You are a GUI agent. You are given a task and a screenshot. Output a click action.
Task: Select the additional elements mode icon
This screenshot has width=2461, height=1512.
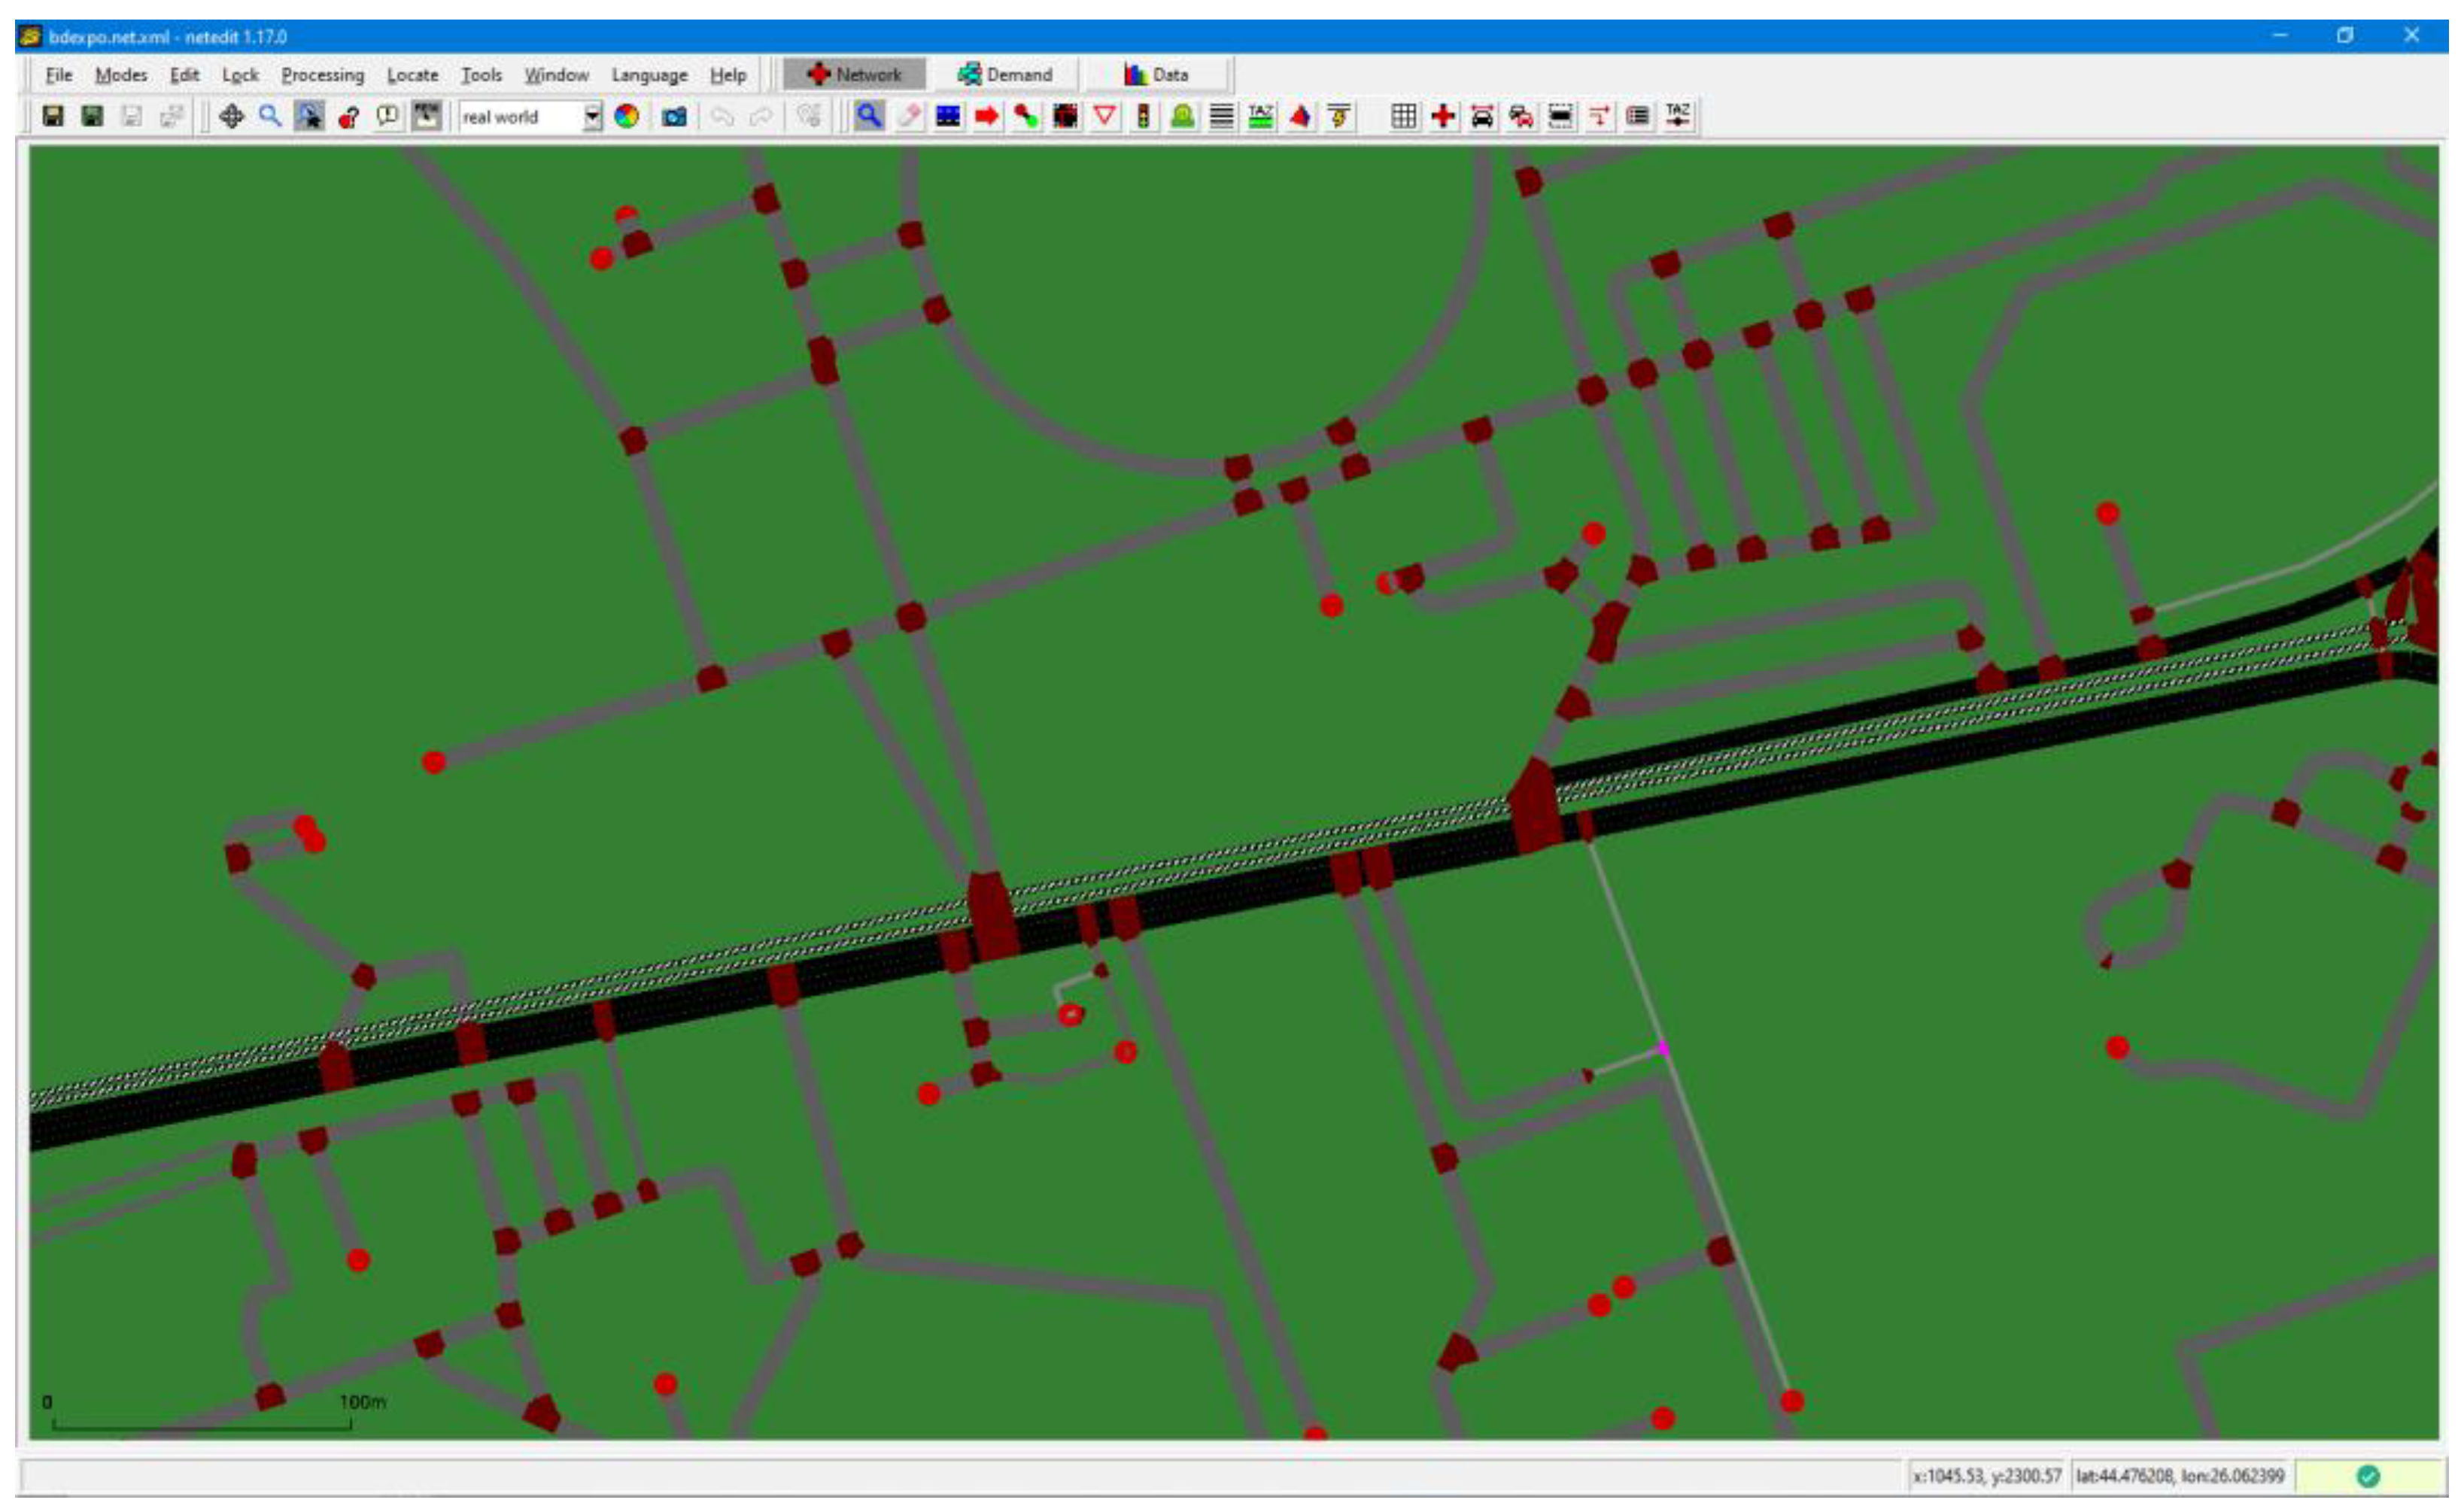pos(1182,117)
